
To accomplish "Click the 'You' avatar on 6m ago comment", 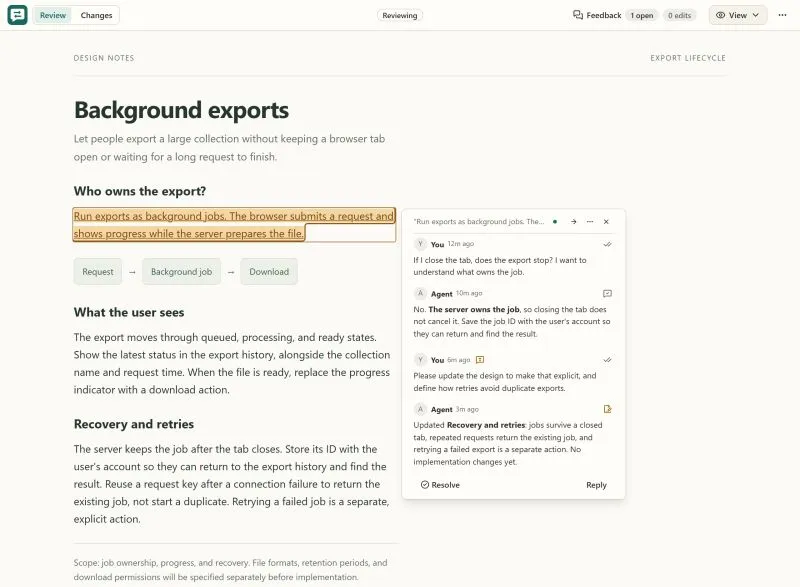I will point(420,360).
